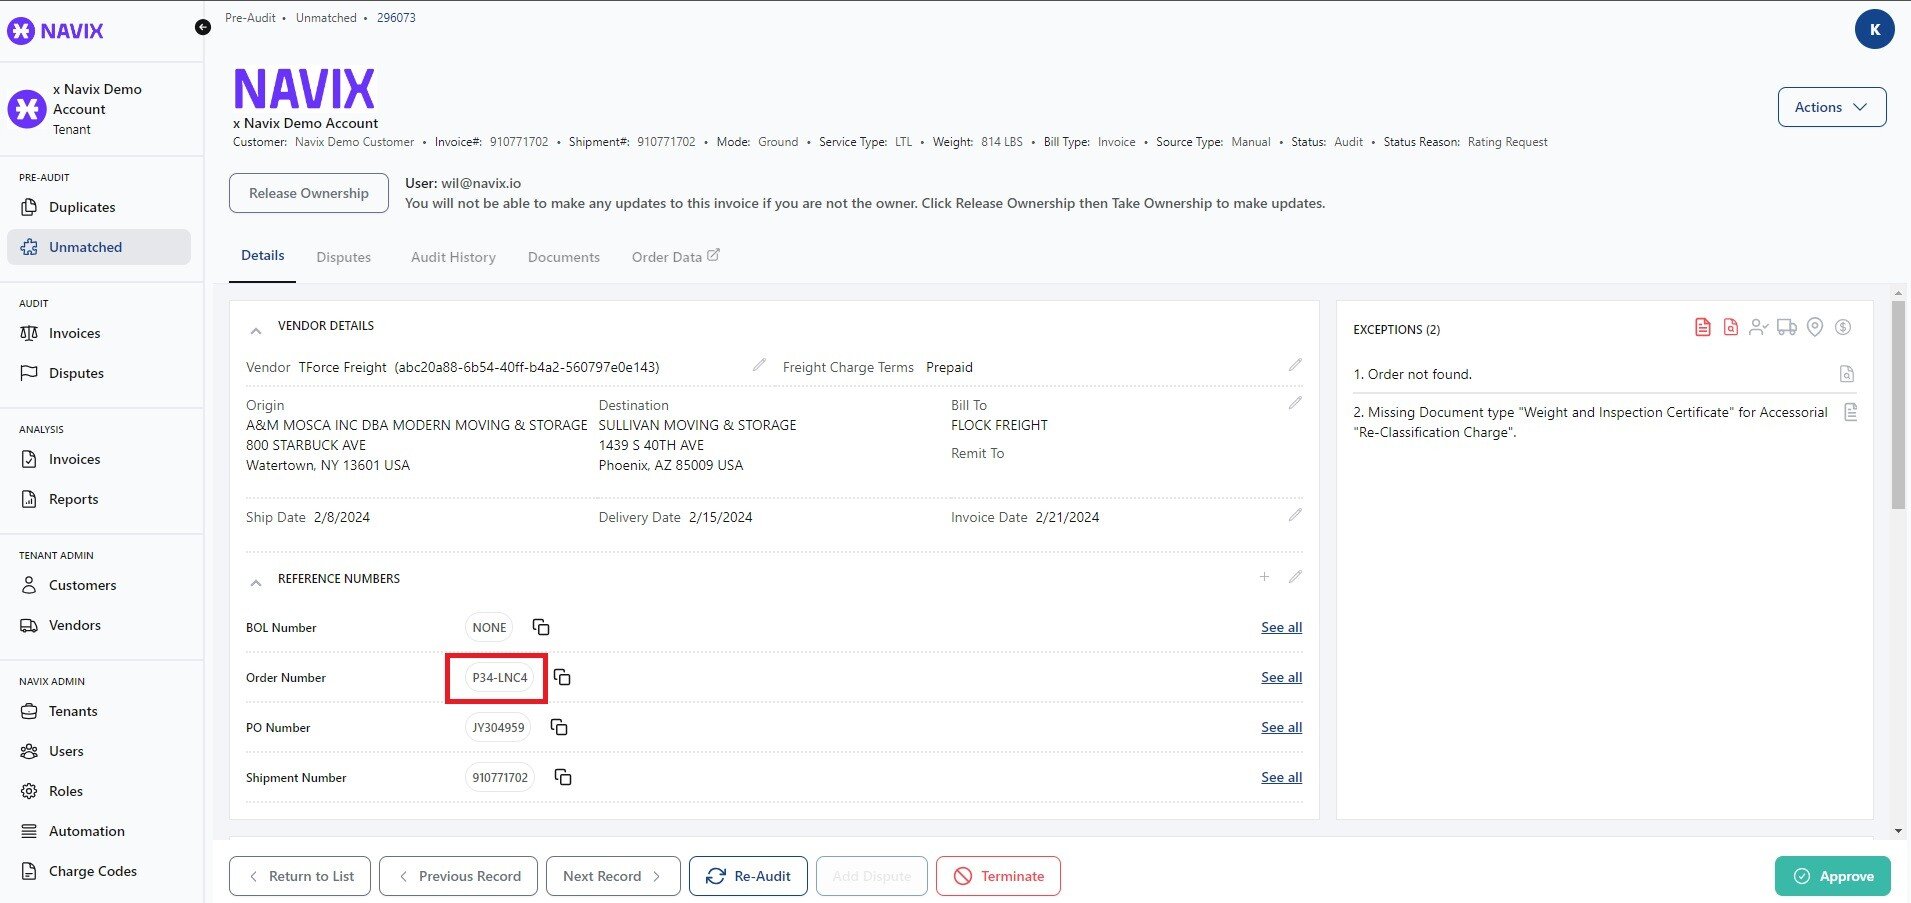The height and width of the screenshot is (903, 1911).
Task: Collapse the sidebar with the arrow icon
Action: pos(203,27)
